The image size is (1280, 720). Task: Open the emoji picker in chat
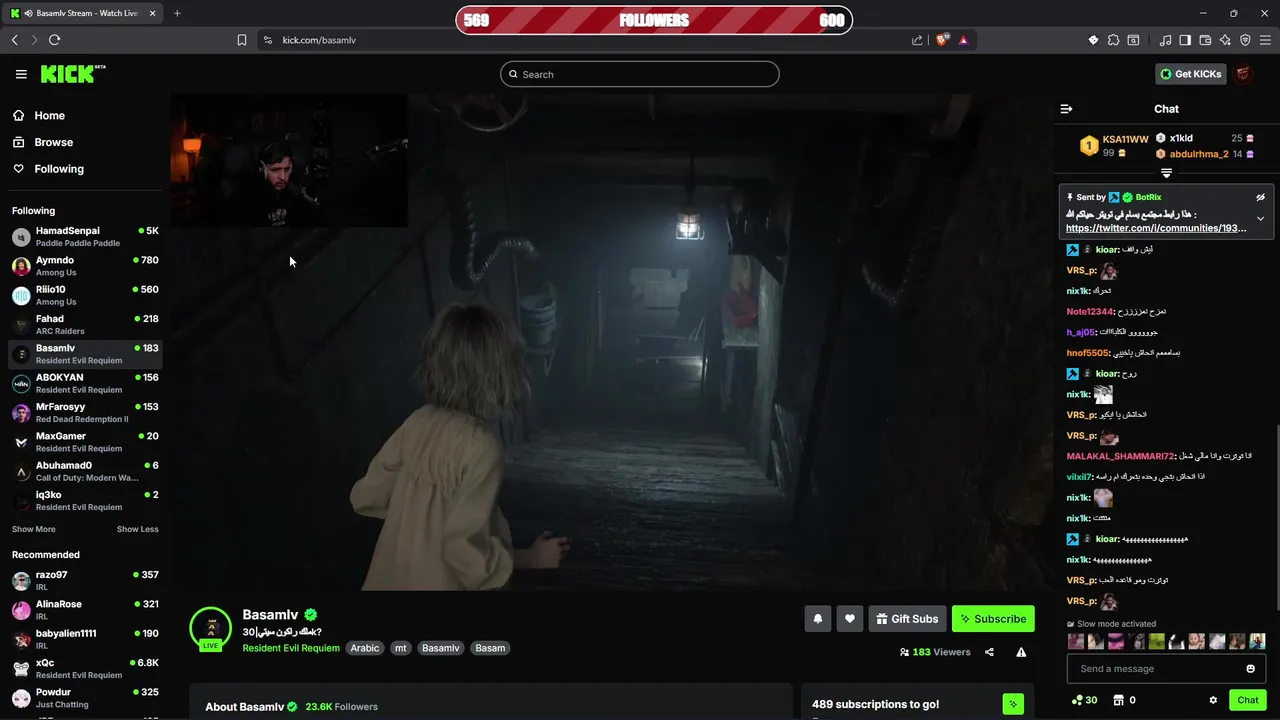(x=1250, y=669)
